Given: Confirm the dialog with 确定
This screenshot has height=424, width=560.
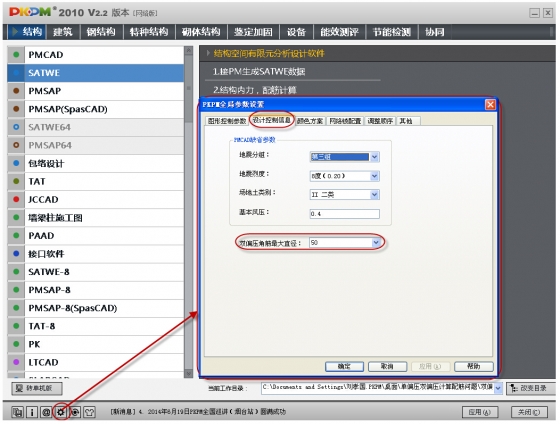Looking at the screenshot, I should click(344, 366).
